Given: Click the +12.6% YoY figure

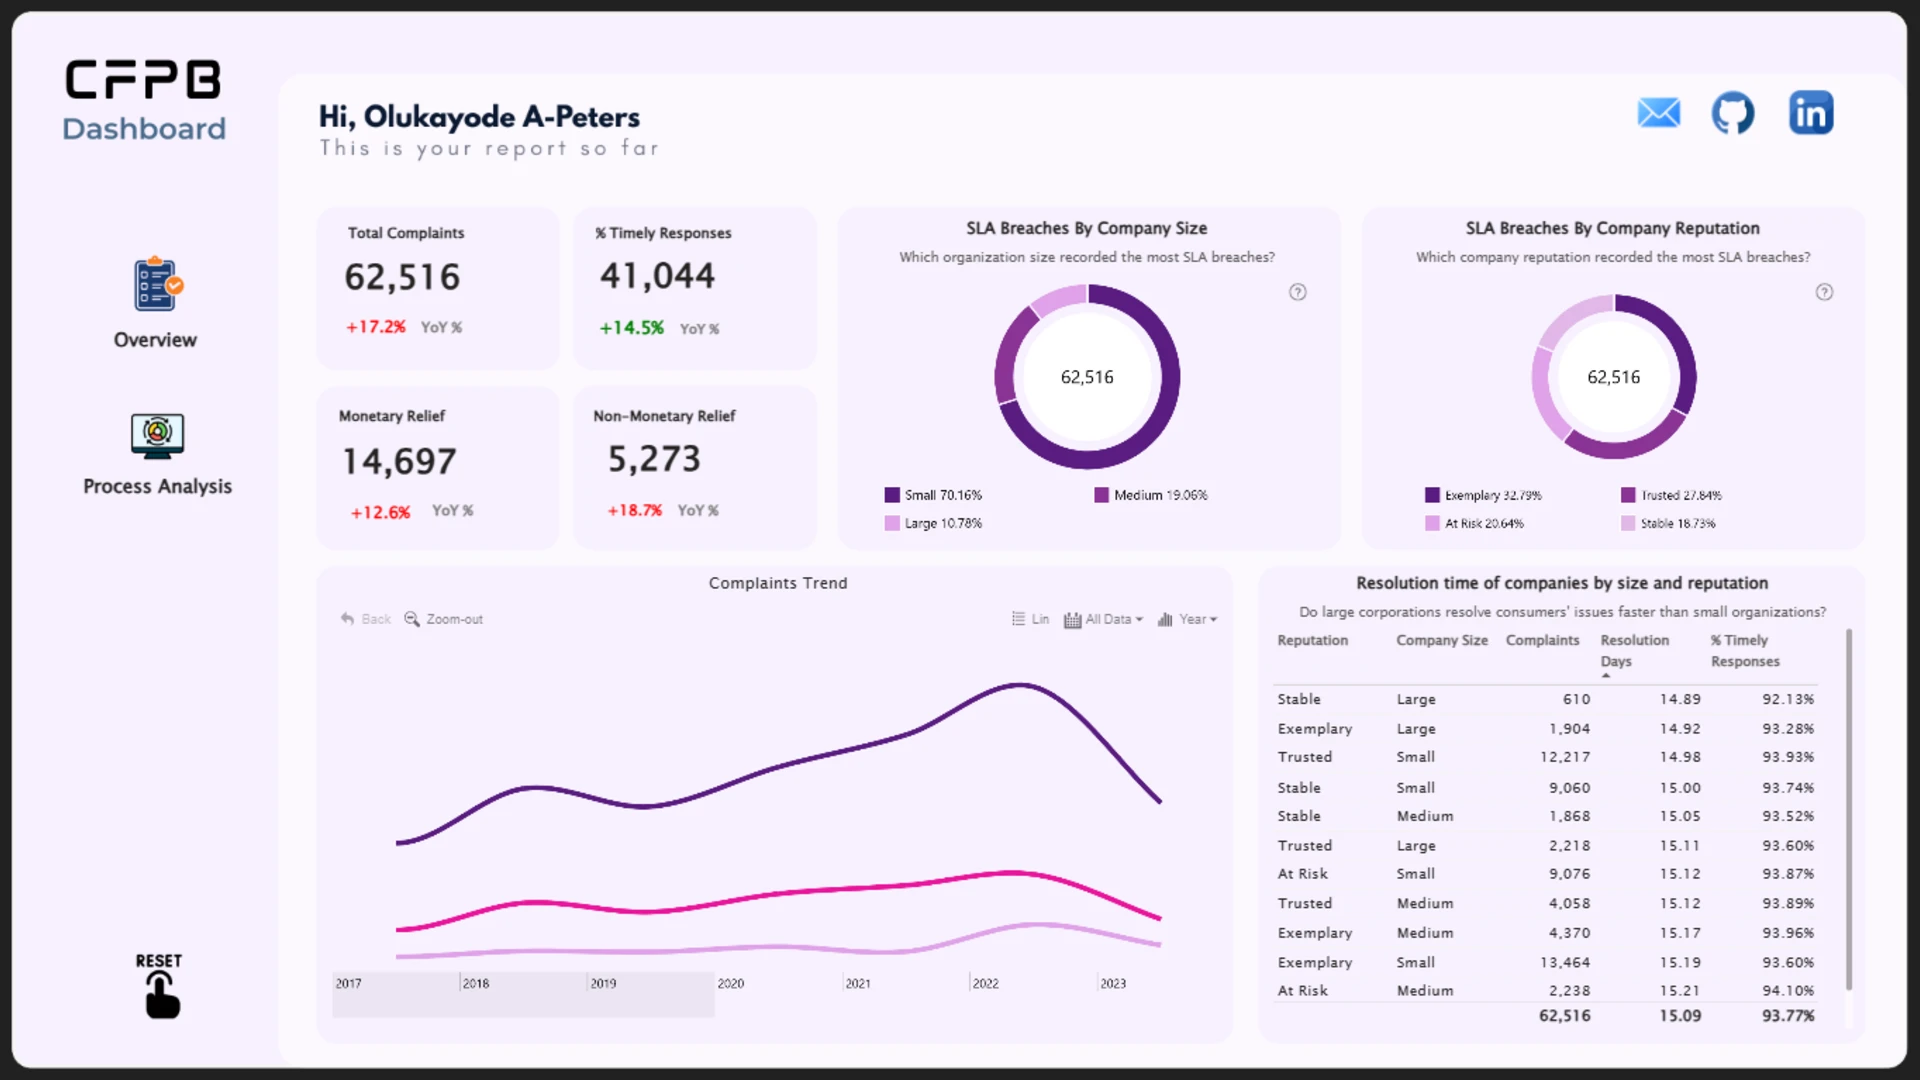Looking at the screenshot, I should click(380, 512).
